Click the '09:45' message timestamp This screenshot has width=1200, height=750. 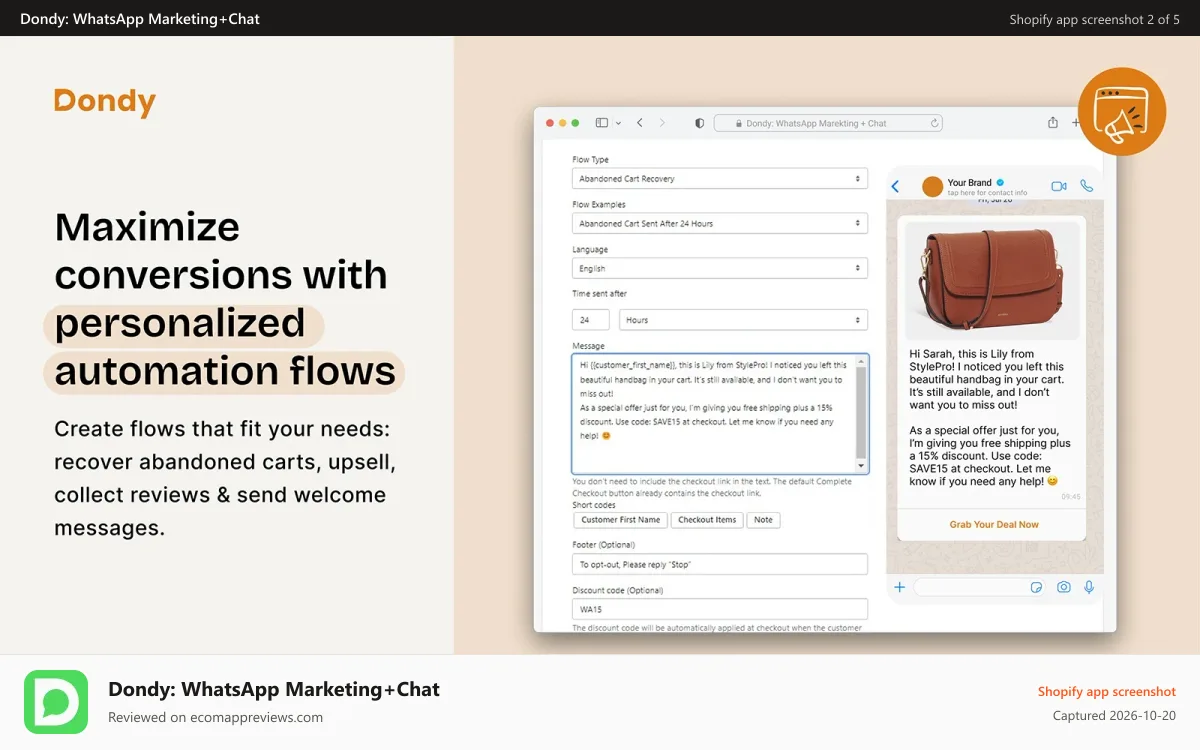coord(1071,496)
